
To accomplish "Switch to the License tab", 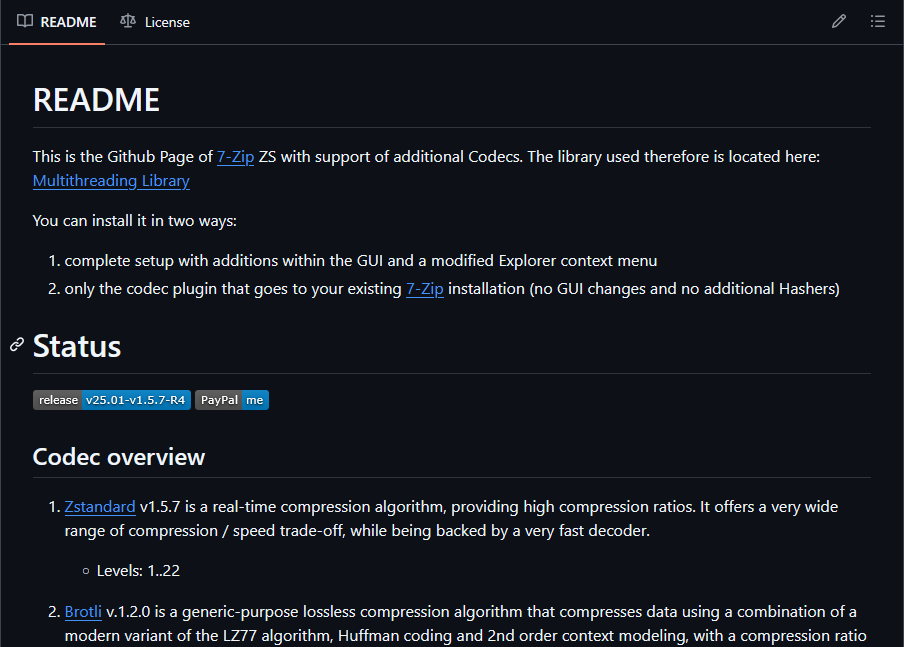I will [155, 22].
